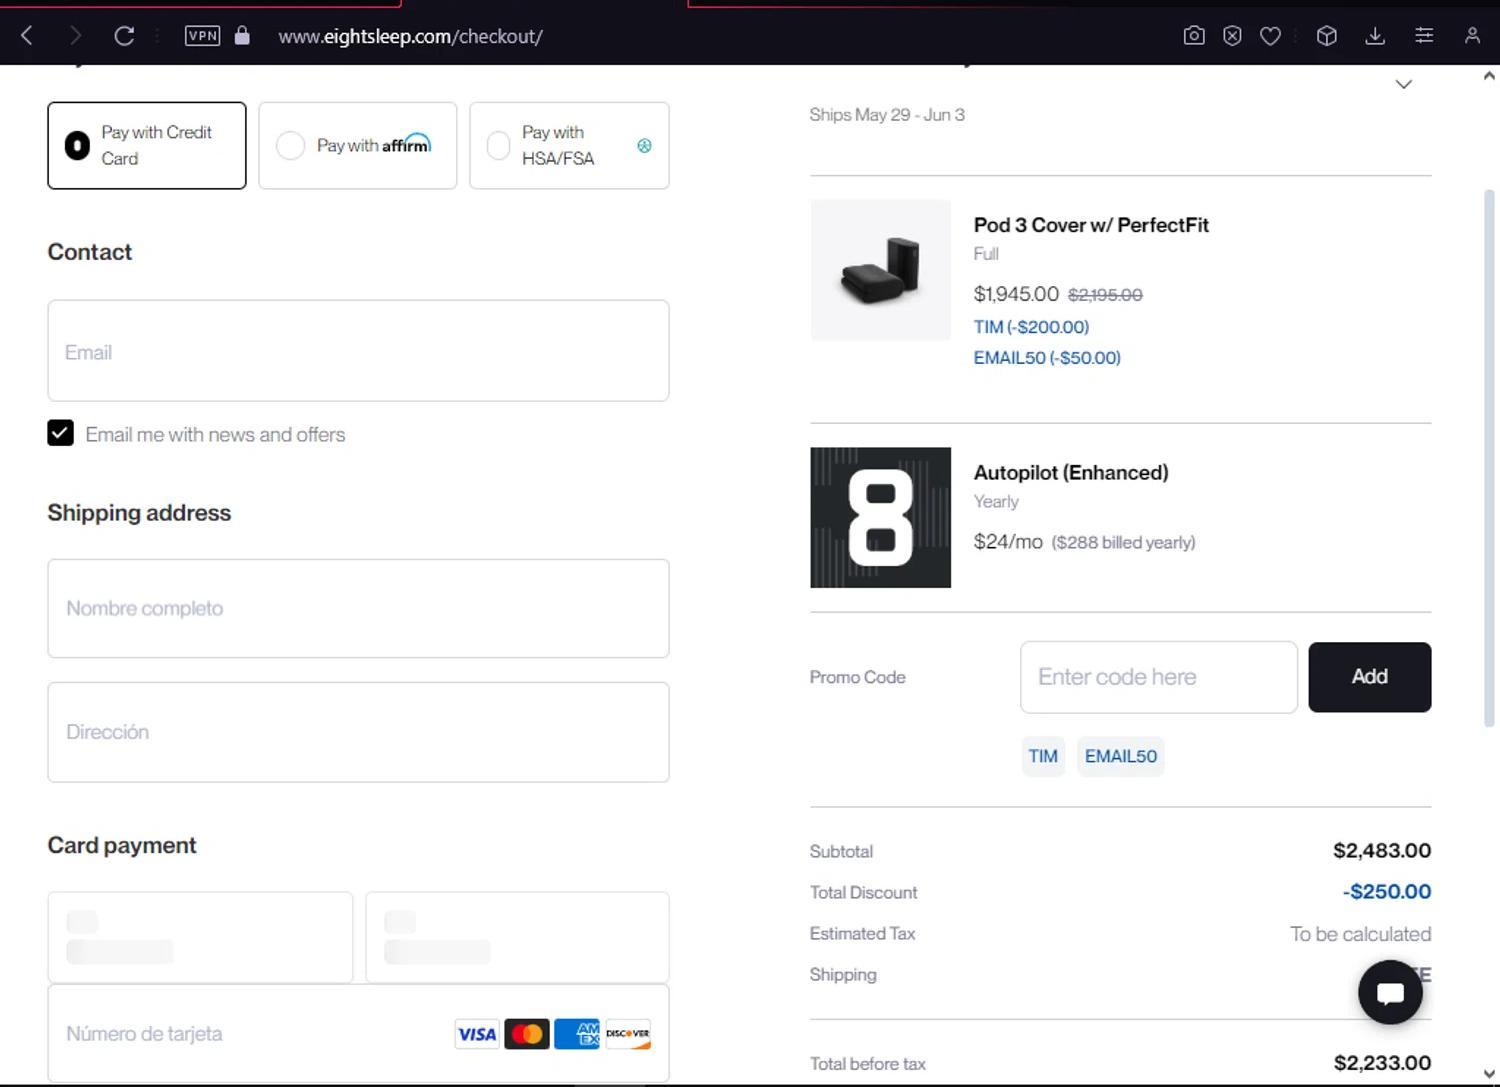
Task: Go back to the previous page
Action: tap(27, 36)
